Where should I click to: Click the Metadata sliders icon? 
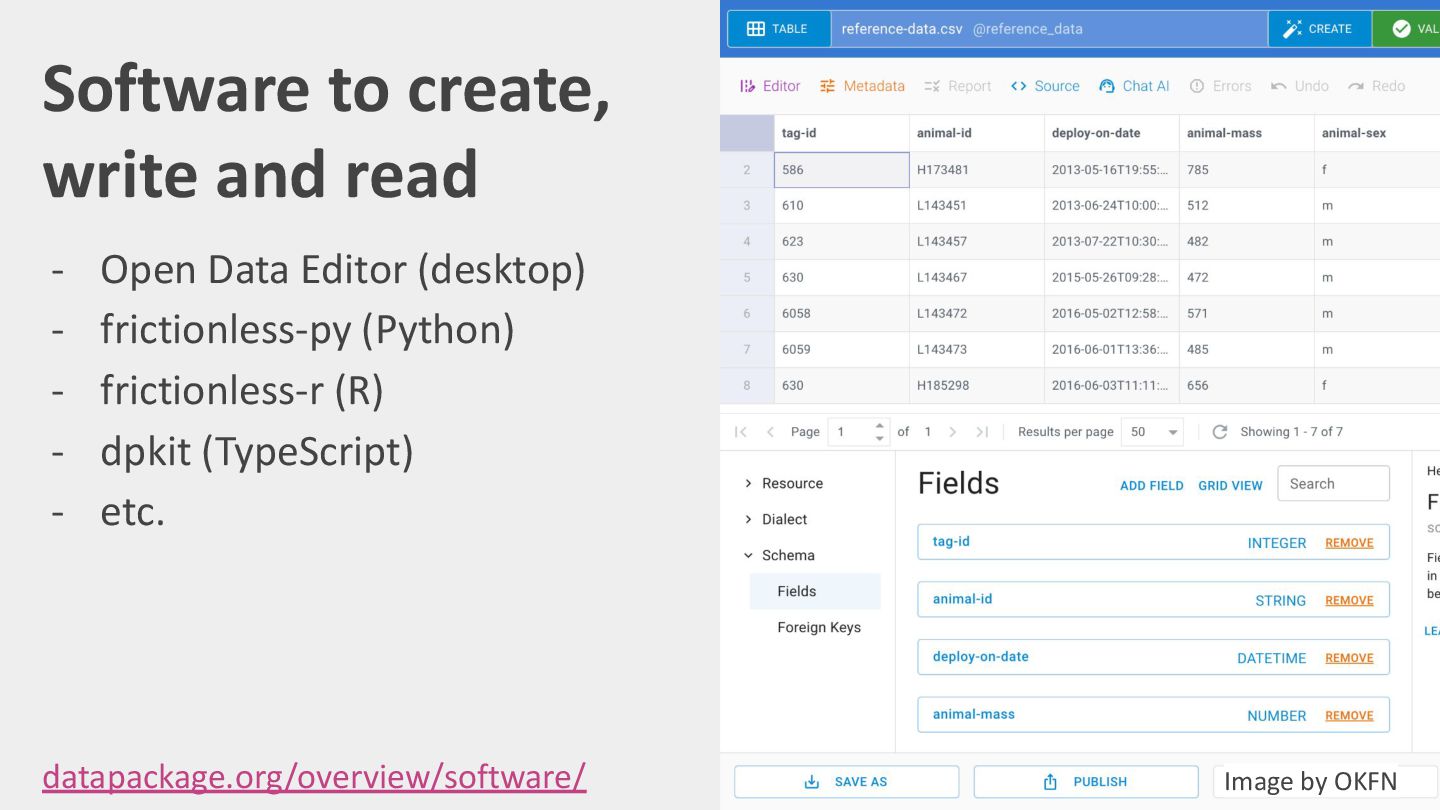[827, 86]
